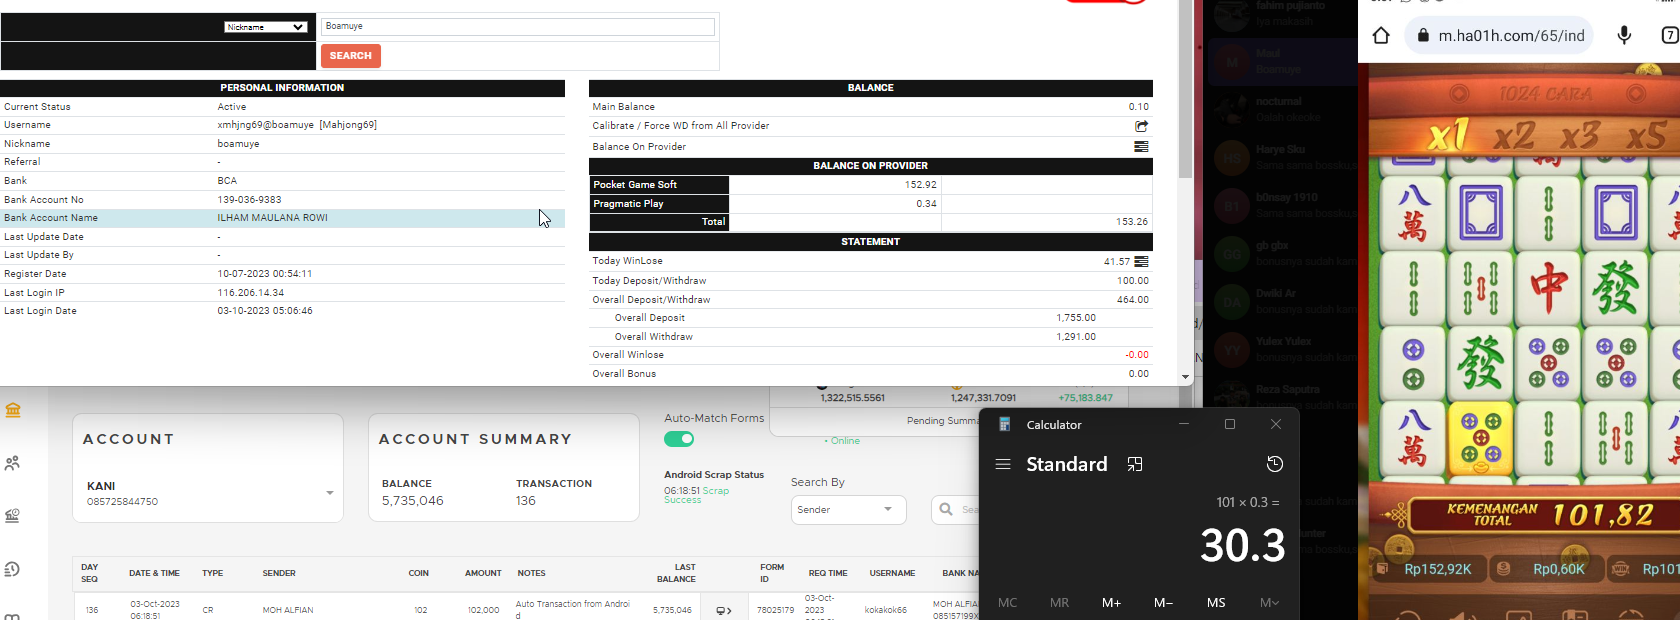The height and width of the screenshot is (620, 1680).
Task: Open the Search By Sender dropdown
Action: click(x=848, y=510)
